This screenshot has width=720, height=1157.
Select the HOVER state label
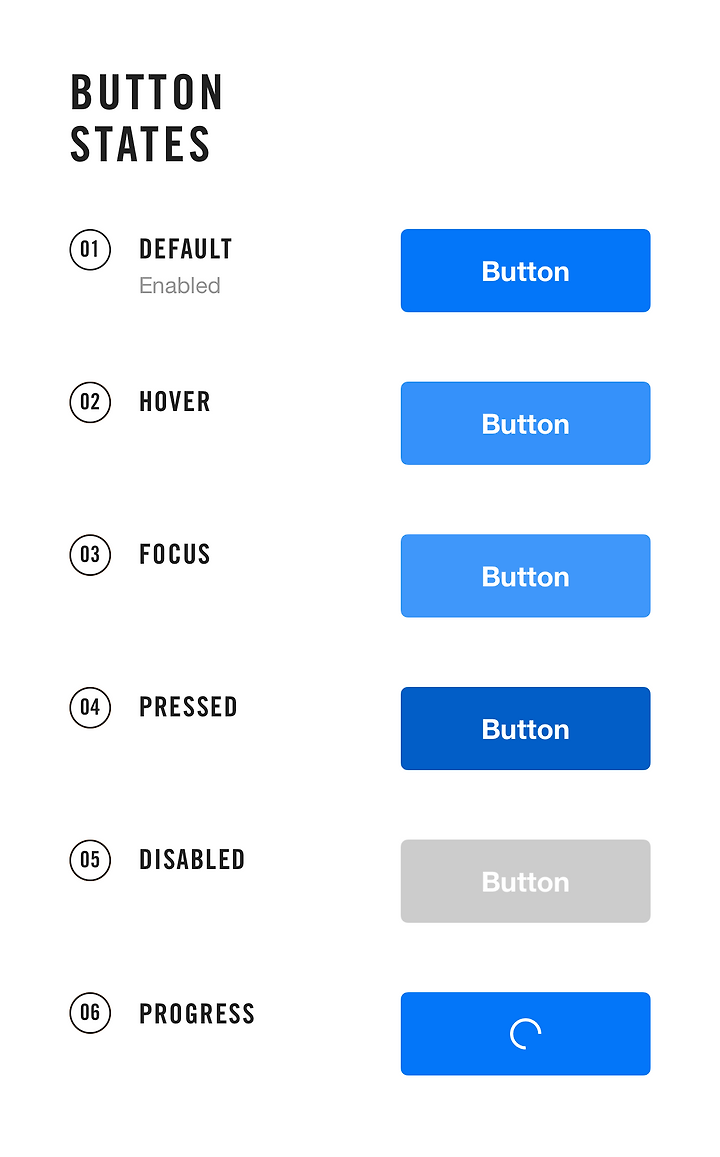pos(175,402)
